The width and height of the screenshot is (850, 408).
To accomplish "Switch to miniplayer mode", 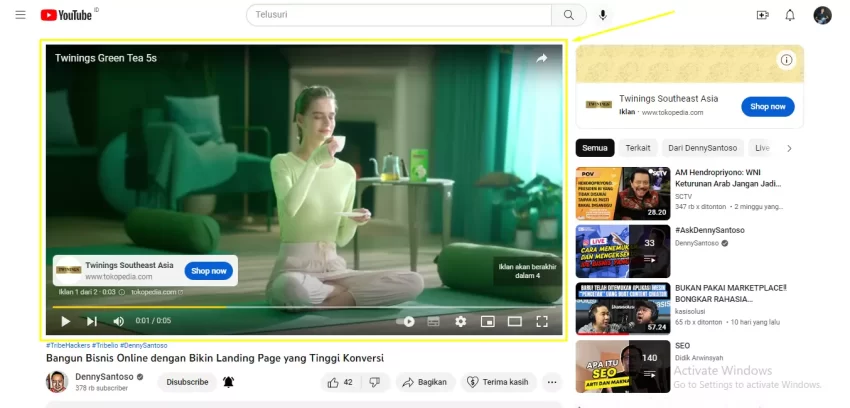I will pos(488,321).
